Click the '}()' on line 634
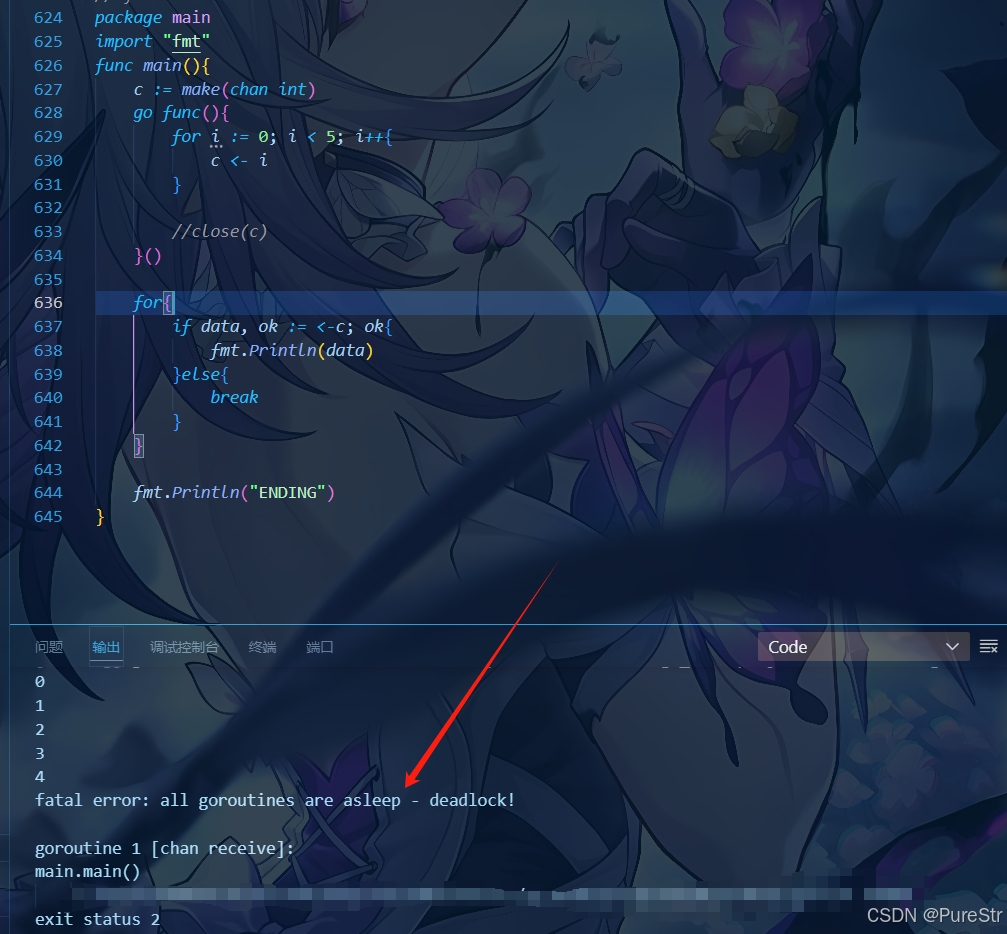The width and height of the screenshot is (1007, 934). [147, 256]
